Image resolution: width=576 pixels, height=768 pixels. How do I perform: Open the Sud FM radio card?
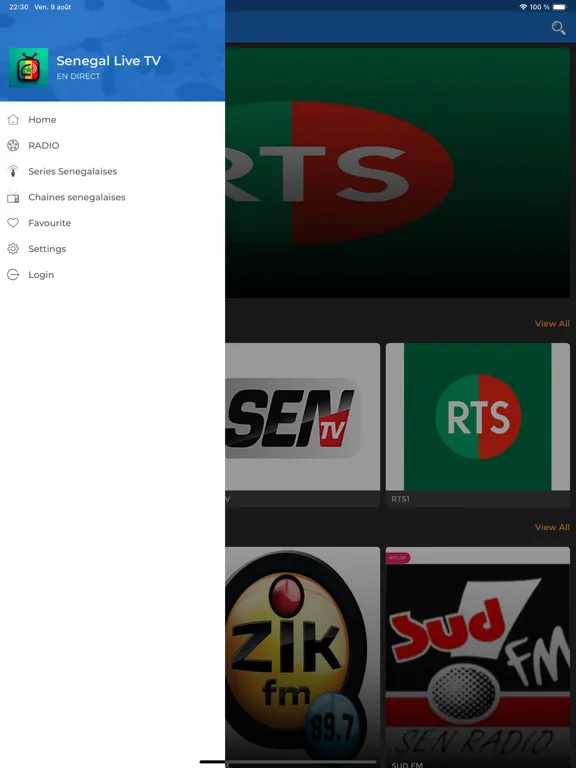[478, 656]
